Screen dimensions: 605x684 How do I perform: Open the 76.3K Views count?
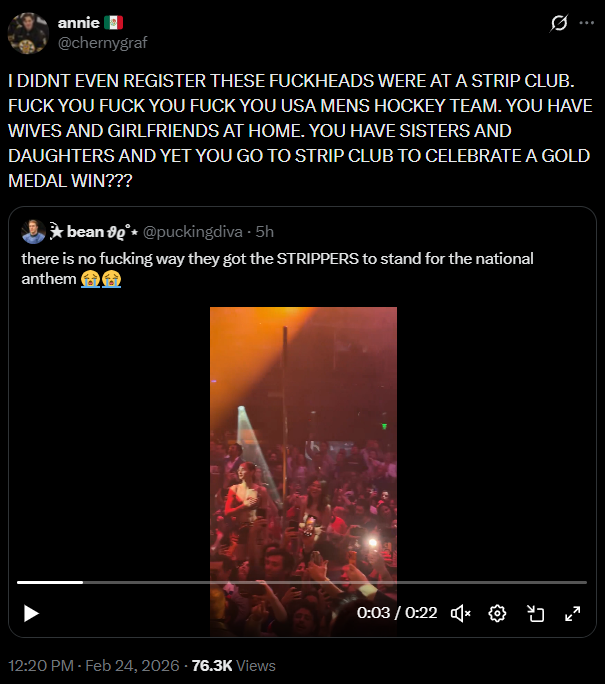[233, 666]
